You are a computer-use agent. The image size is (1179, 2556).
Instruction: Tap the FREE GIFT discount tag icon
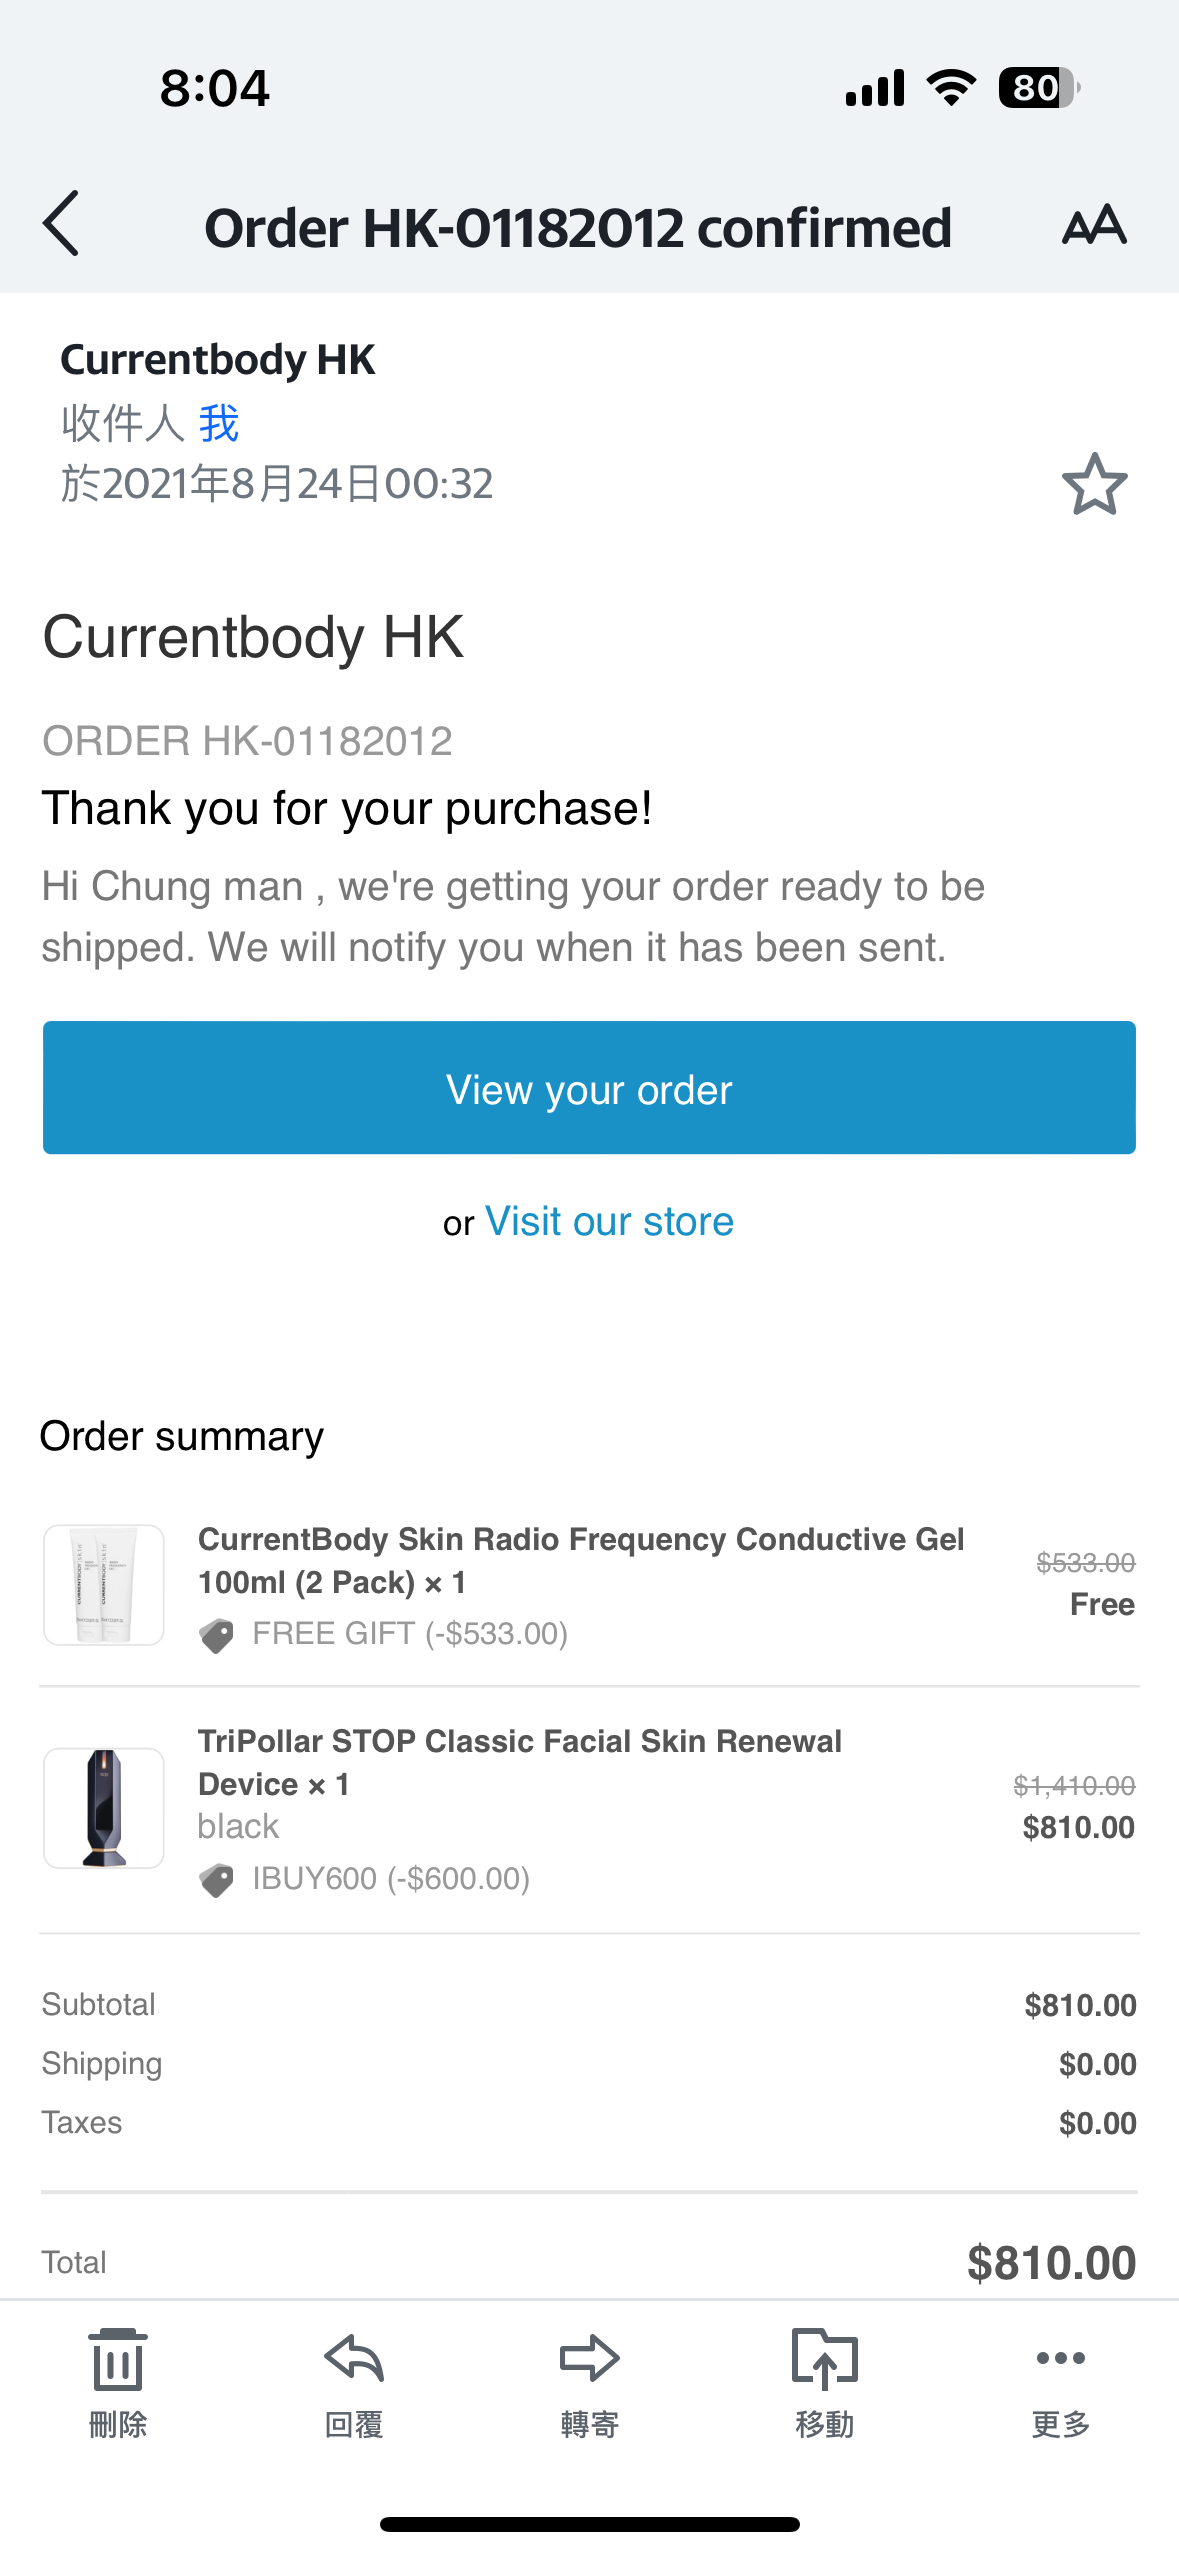(x=216, y=1635)
